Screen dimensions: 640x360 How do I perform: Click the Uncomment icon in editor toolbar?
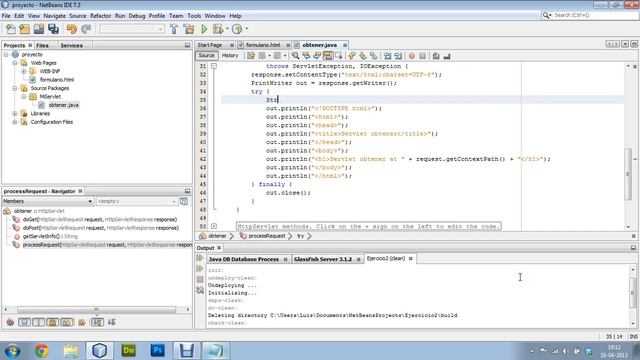tap(447, 56)
